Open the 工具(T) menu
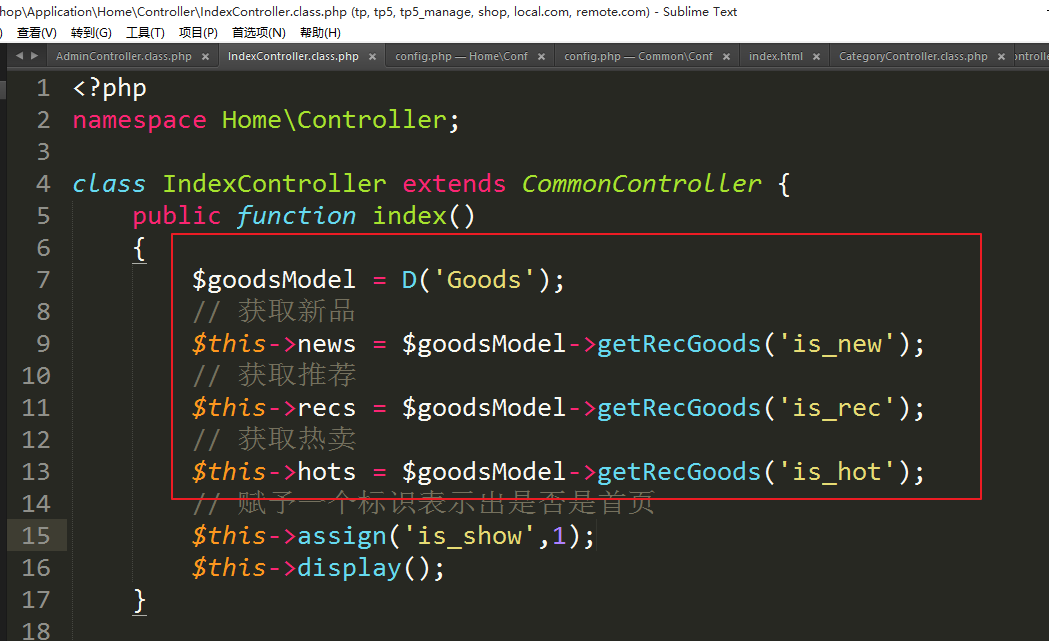 click(x=145, y=33)
